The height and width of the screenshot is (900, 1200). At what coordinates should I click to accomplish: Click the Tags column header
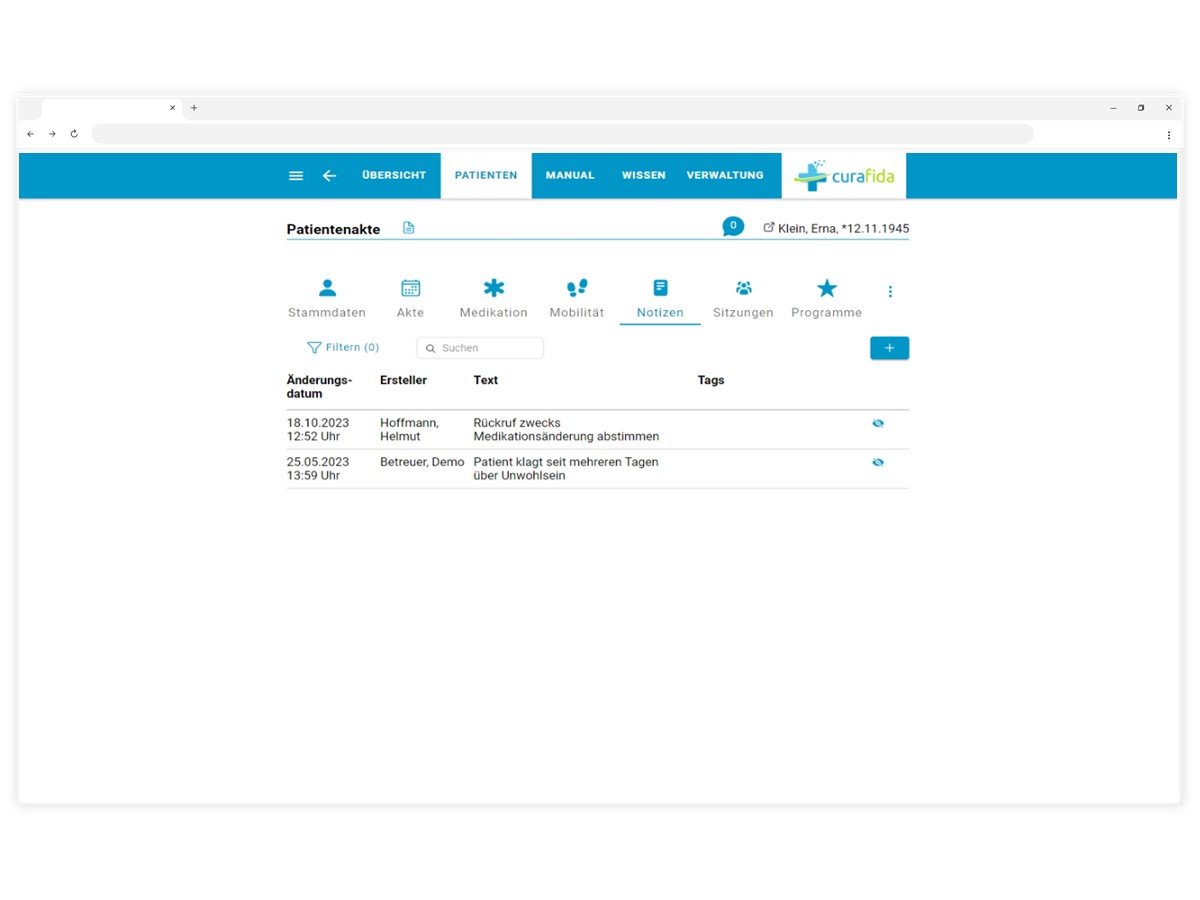point(711,380)
